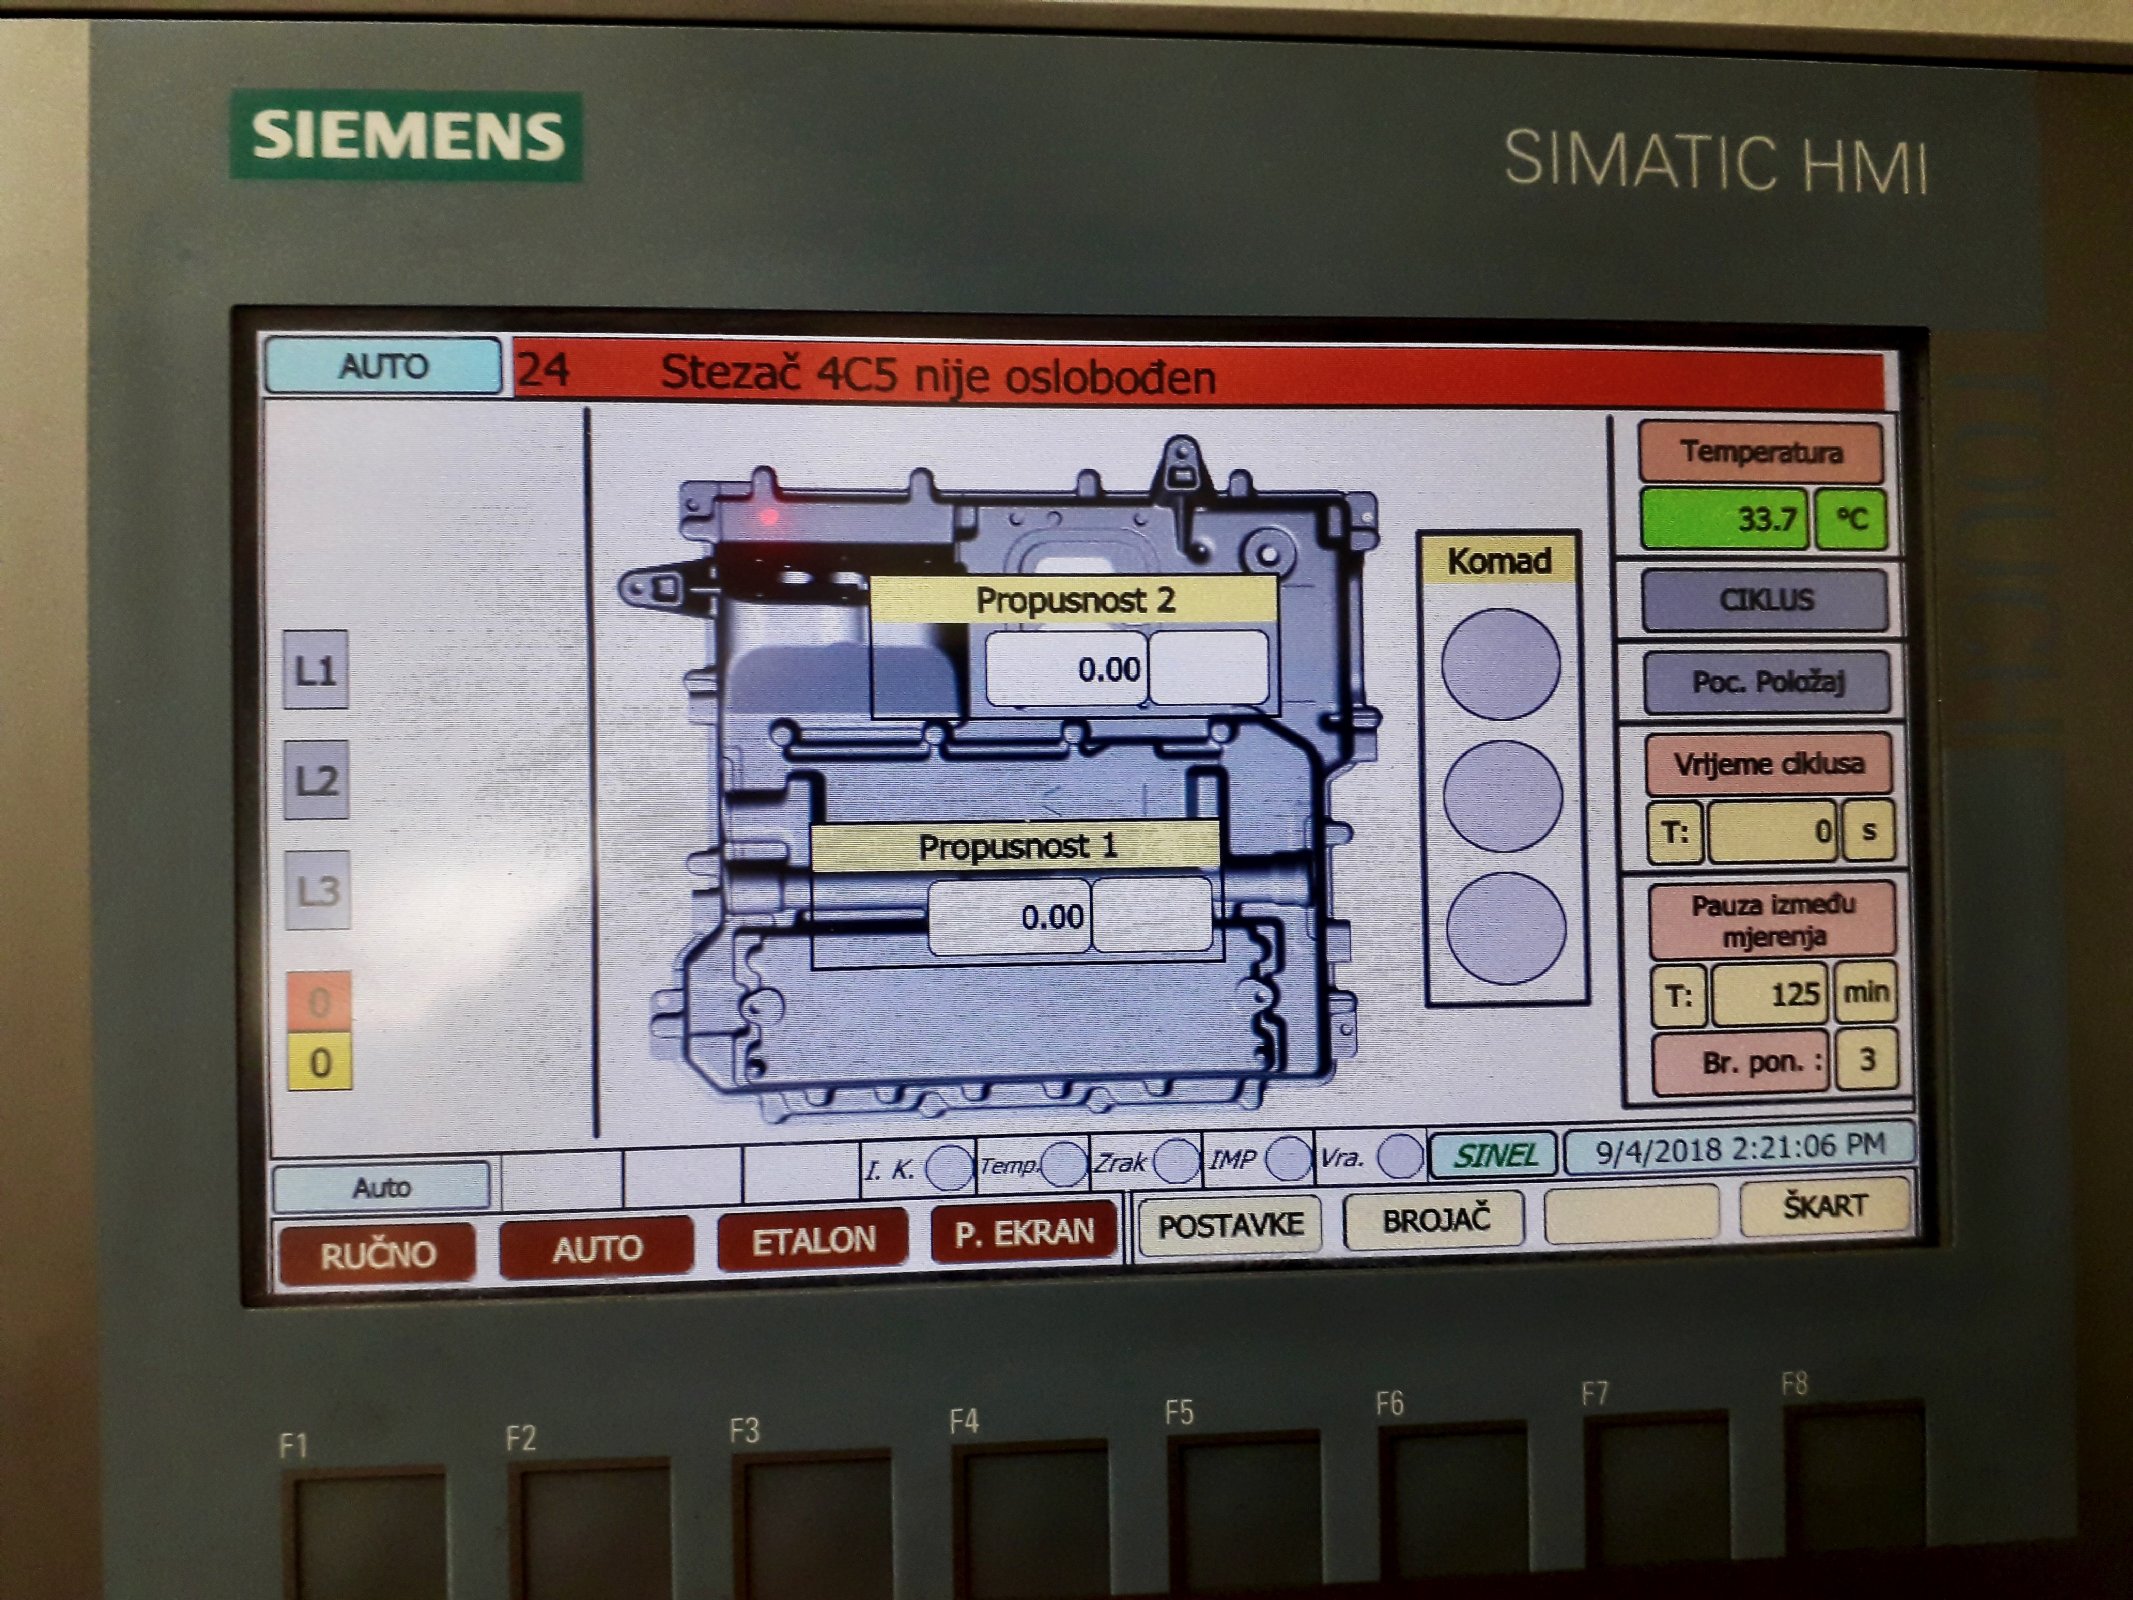This screenshot has width=2133, height=1600.
Task: Toggle the L2 indicator button
Action: tap(316, 780)
